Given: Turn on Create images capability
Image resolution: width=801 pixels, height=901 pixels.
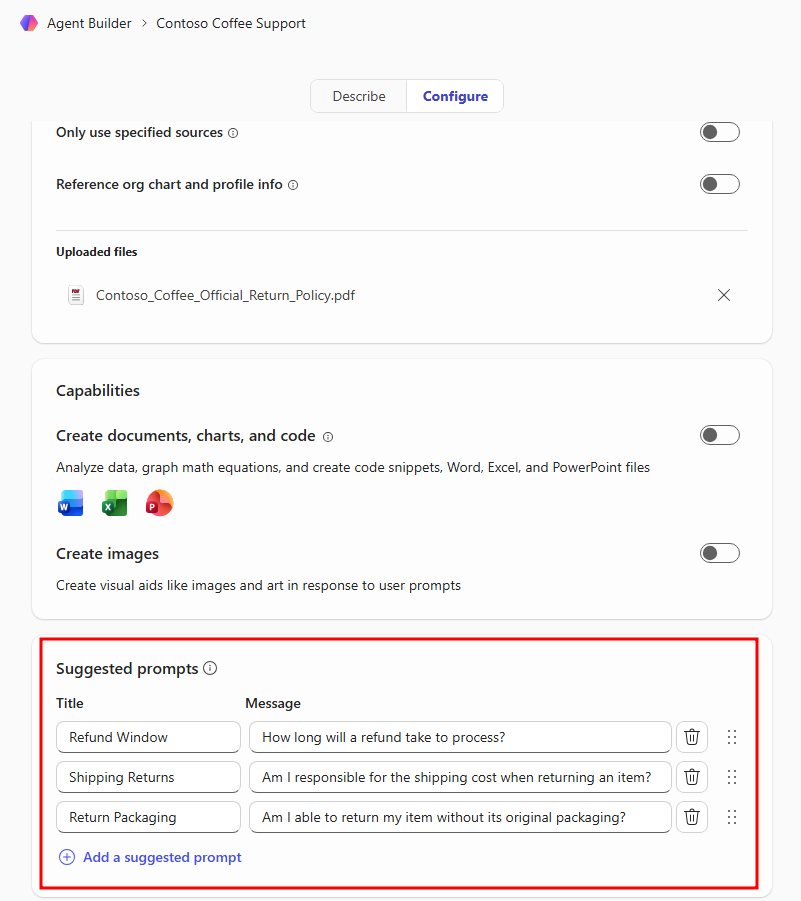Looking at the screenshot, I should coord(719,553).
